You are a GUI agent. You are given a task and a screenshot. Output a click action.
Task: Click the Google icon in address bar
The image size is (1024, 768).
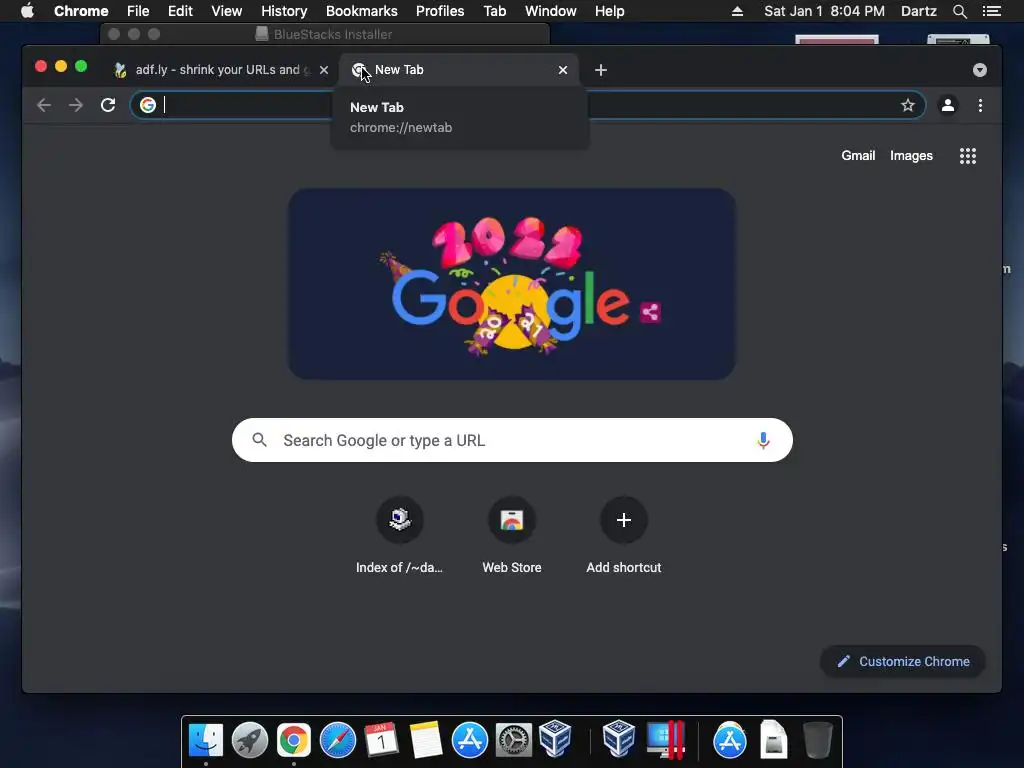tap(148, 105)
